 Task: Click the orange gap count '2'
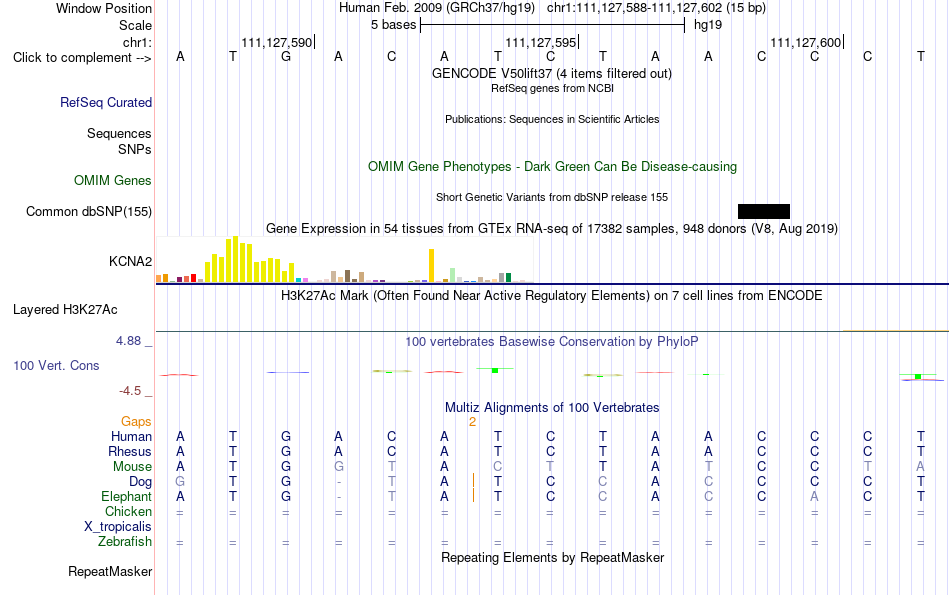tap(472, 422)
